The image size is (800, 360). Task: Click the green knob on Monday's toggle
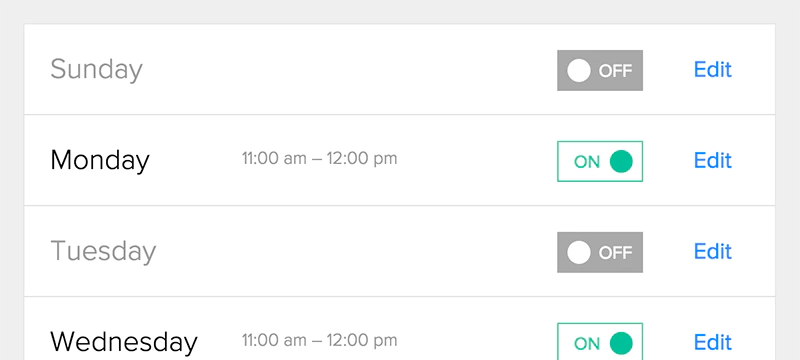(x=621, y=161)
